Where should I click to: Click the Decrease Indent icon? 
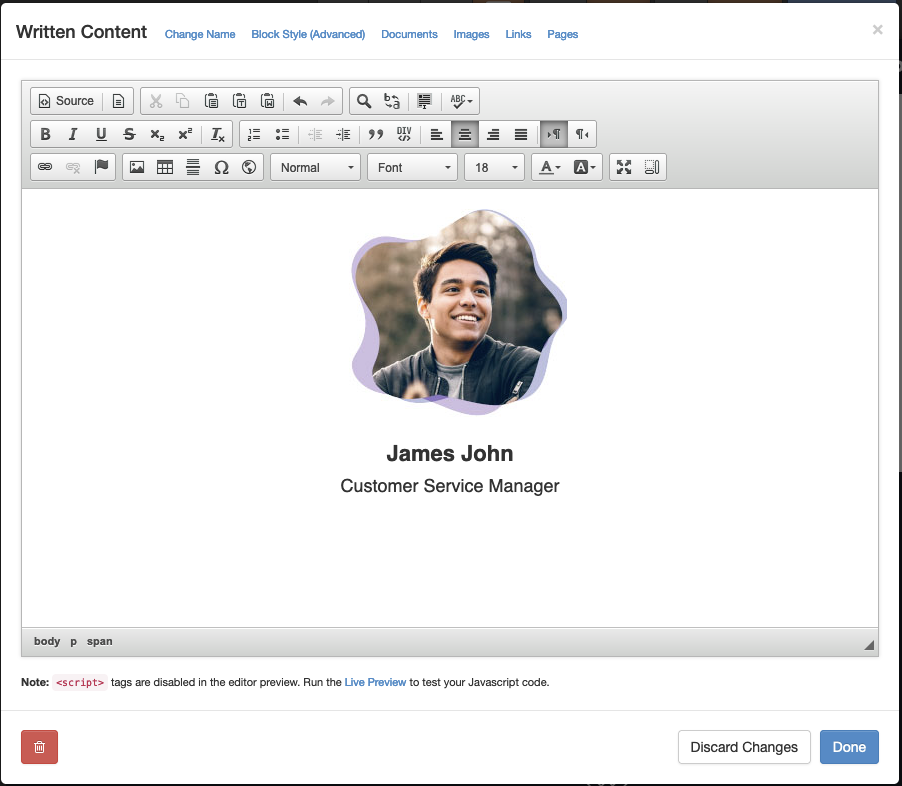tap(315, 135)
